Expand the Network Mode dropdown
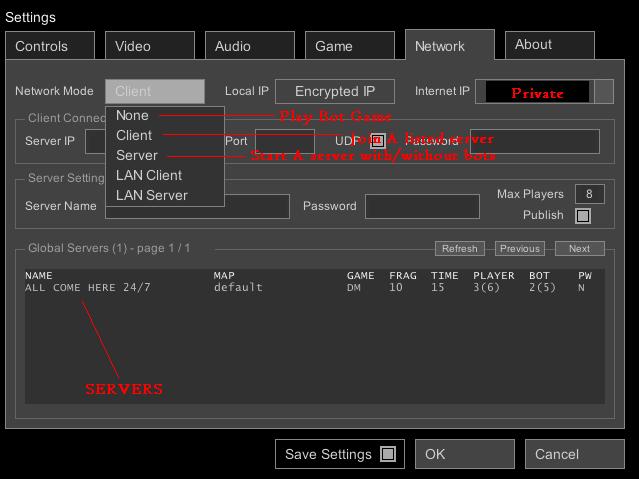 154,92
